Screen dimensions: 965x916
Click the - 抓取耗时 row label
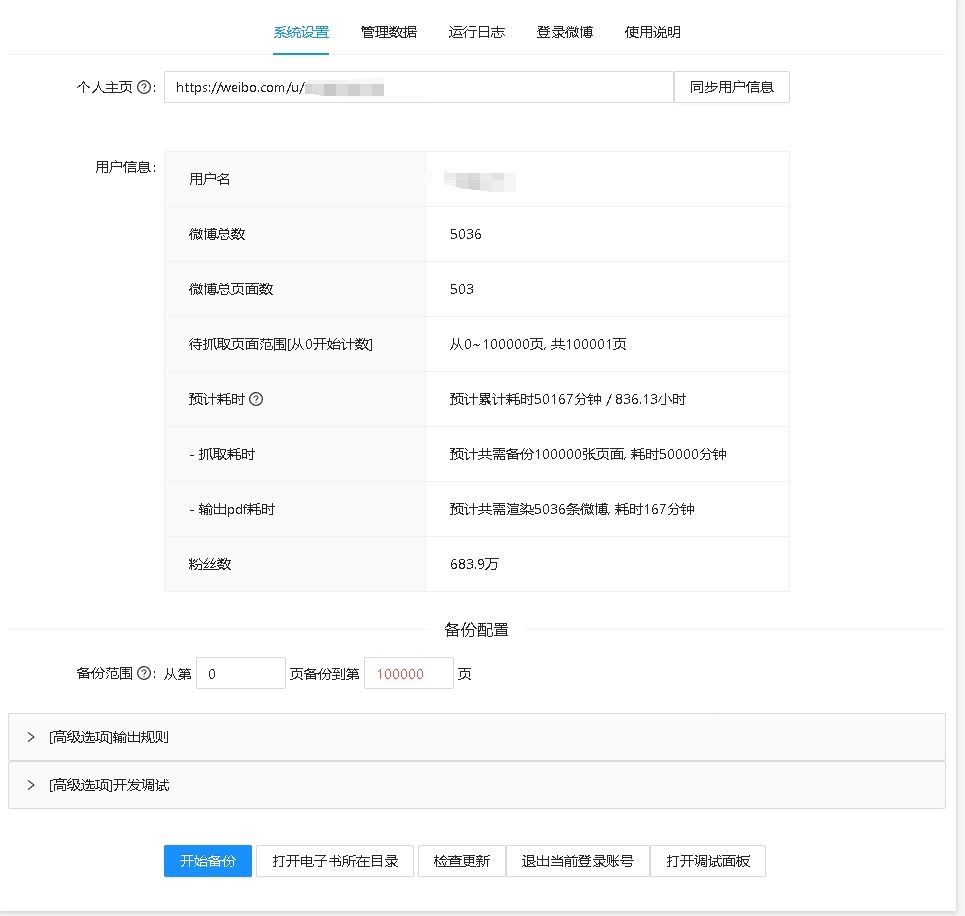coord(222,454)
